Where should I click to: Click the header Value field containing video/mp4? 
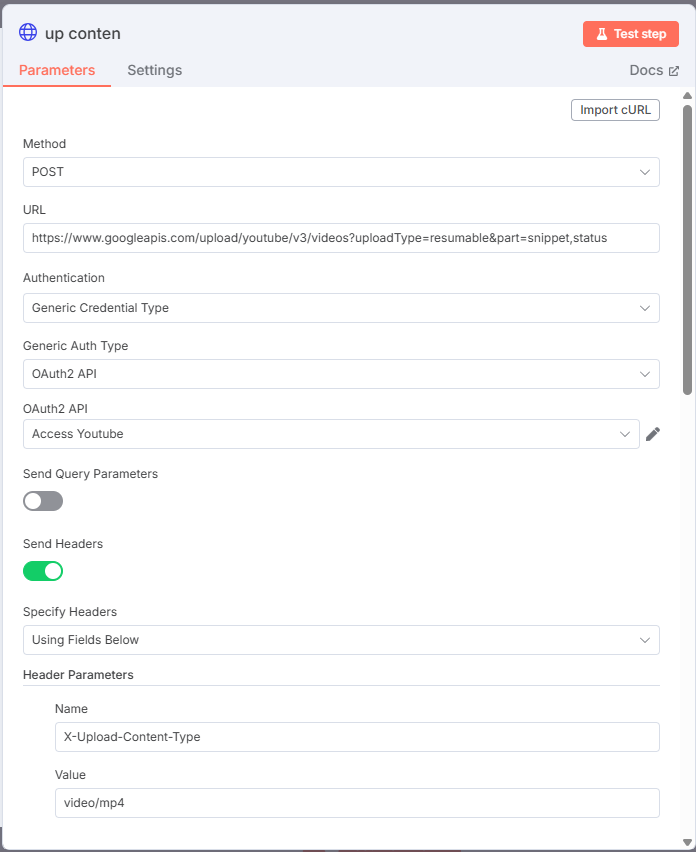pos(357,803)
